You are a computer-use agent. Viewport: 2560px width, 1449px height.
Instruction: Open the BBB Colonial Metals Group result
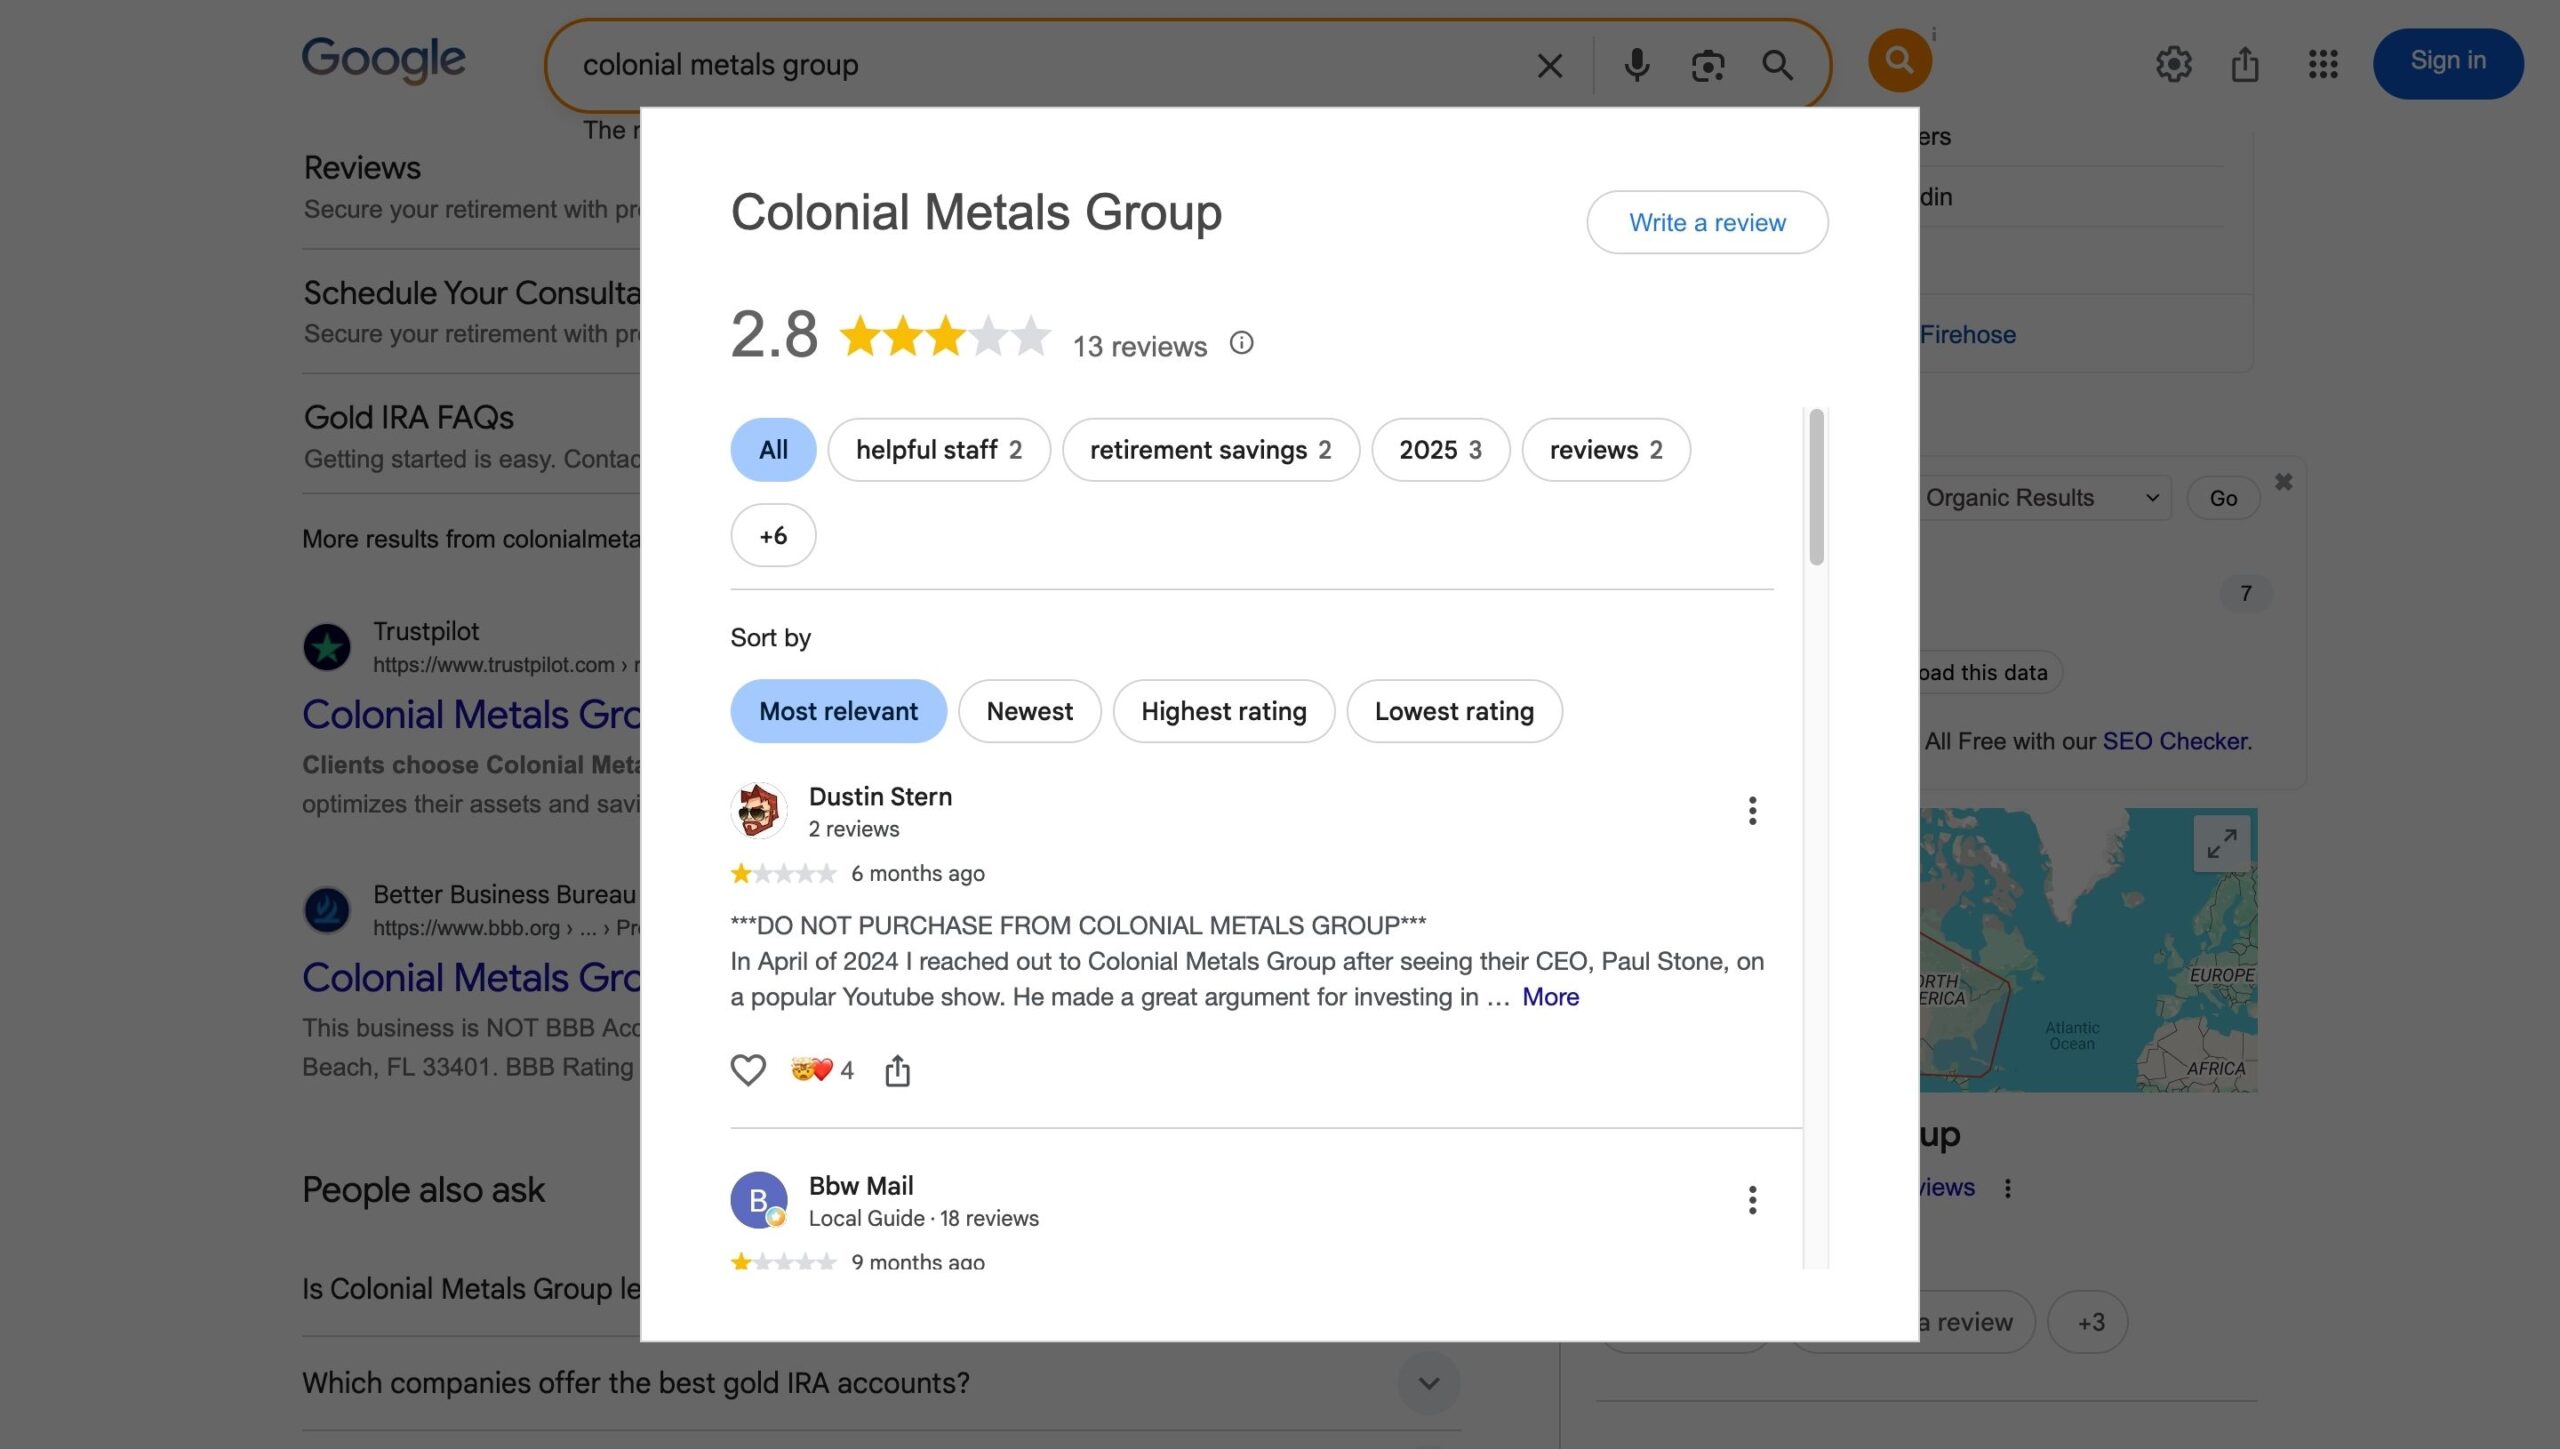click(x=471, y=977)
